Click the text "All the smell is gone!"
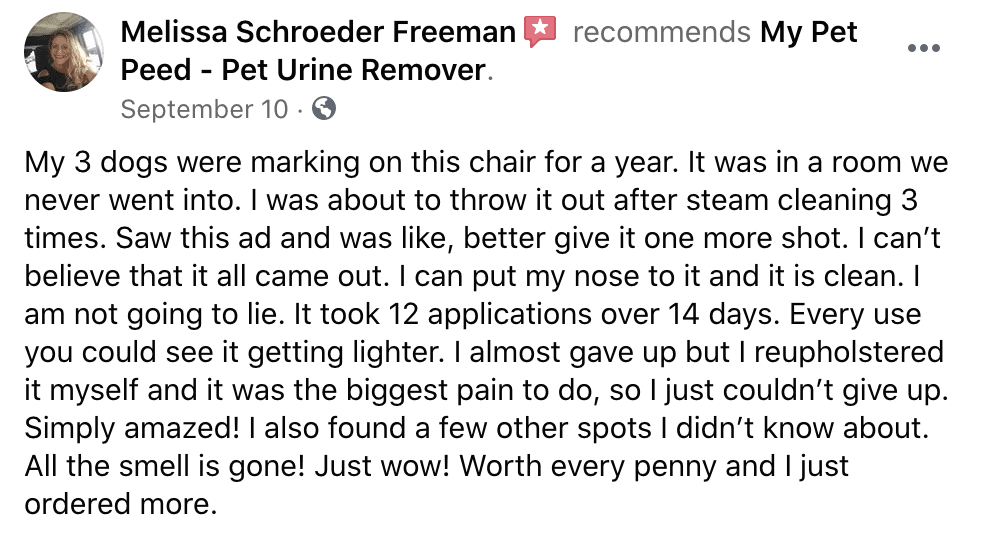Viewport: 988px width, 542px height. (x=164, y=466)
